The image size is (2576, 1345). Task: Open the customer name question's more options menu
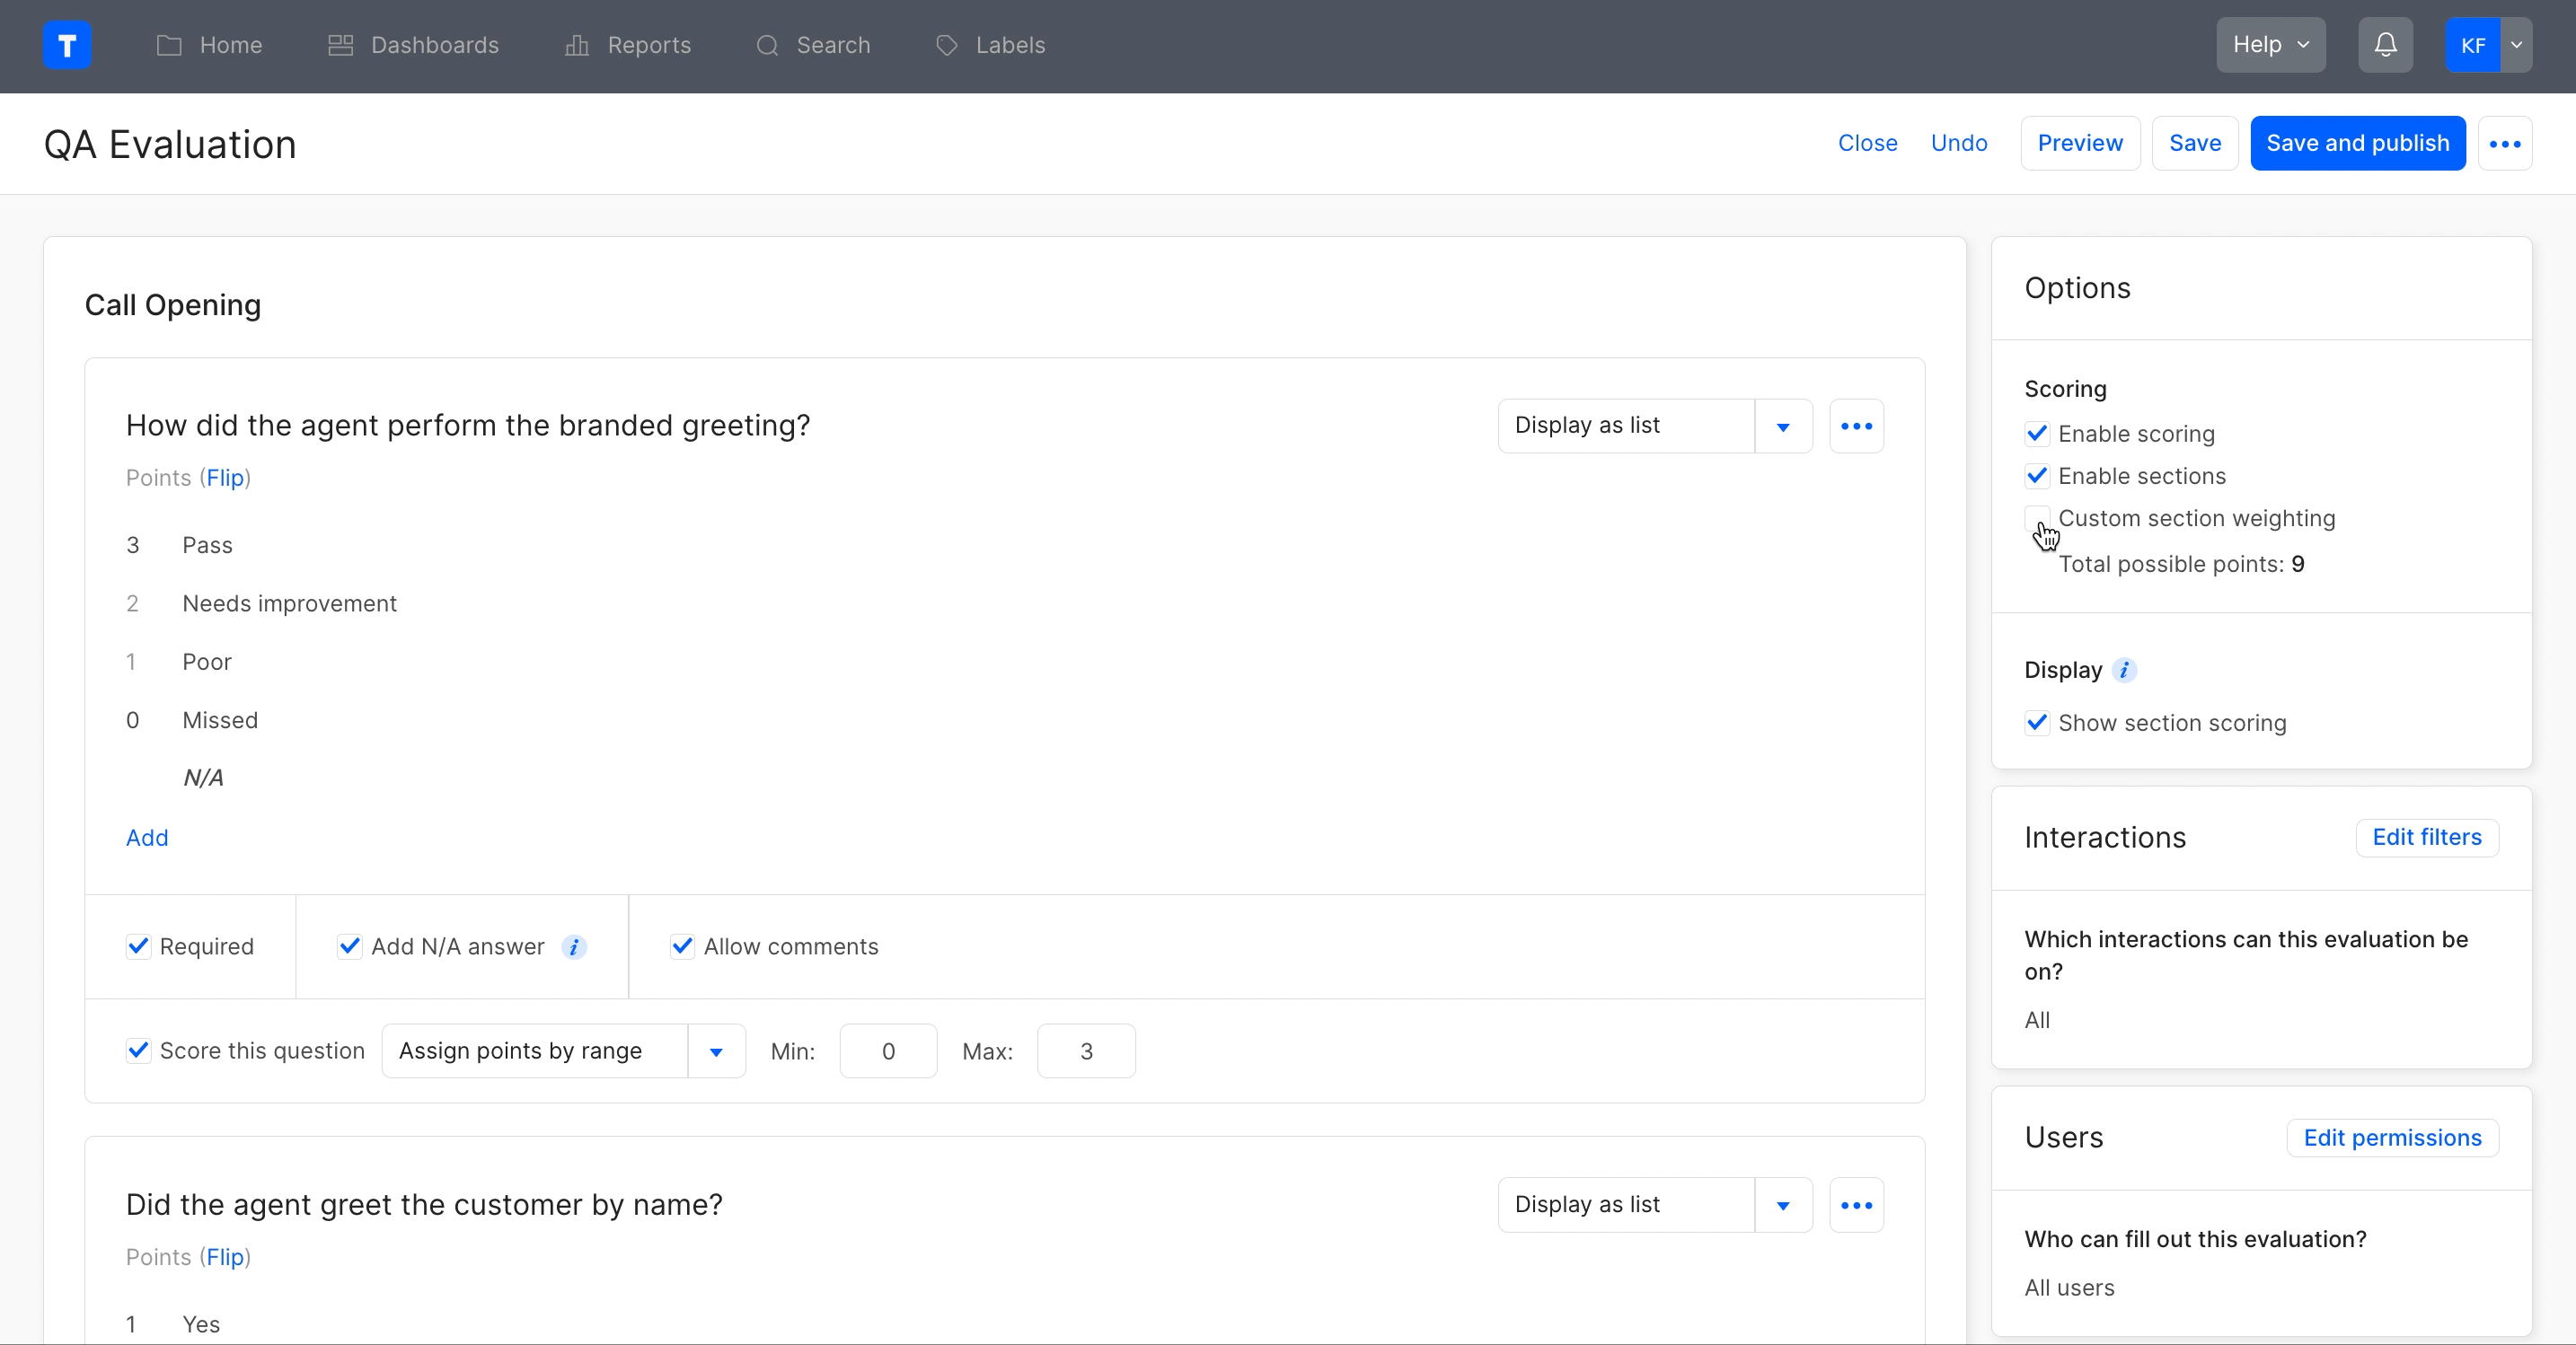click(x=1856, y=1205)
